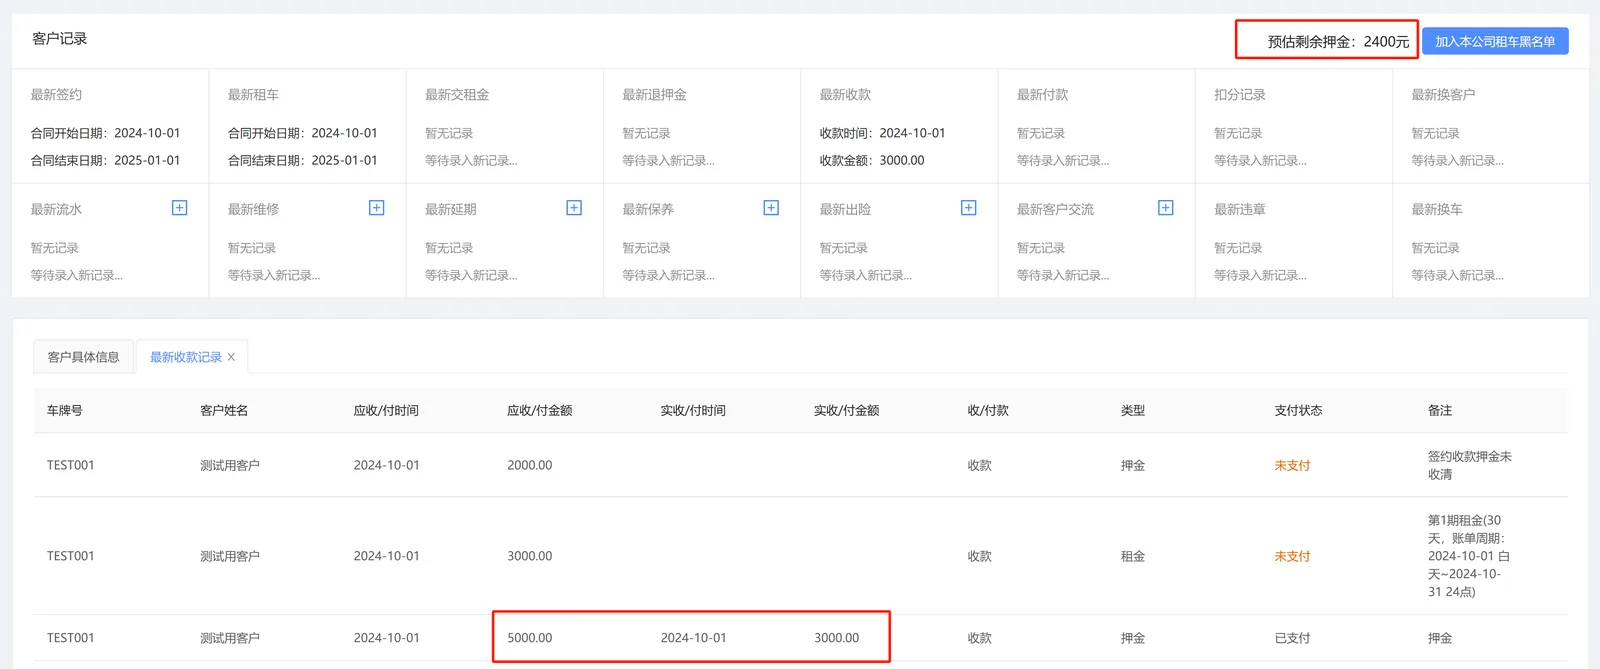This screenshot has width=1600, height=669.
Task: Click 预估剩余押金：2400元 text
Action: pyautogui.click(x=1338, y=41)
